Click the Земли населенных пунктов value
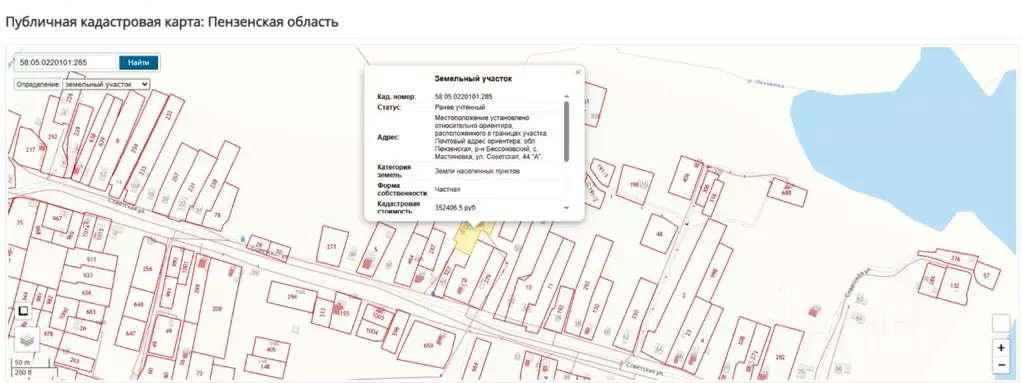This screenshot has height=383, width=1023. 477,171
